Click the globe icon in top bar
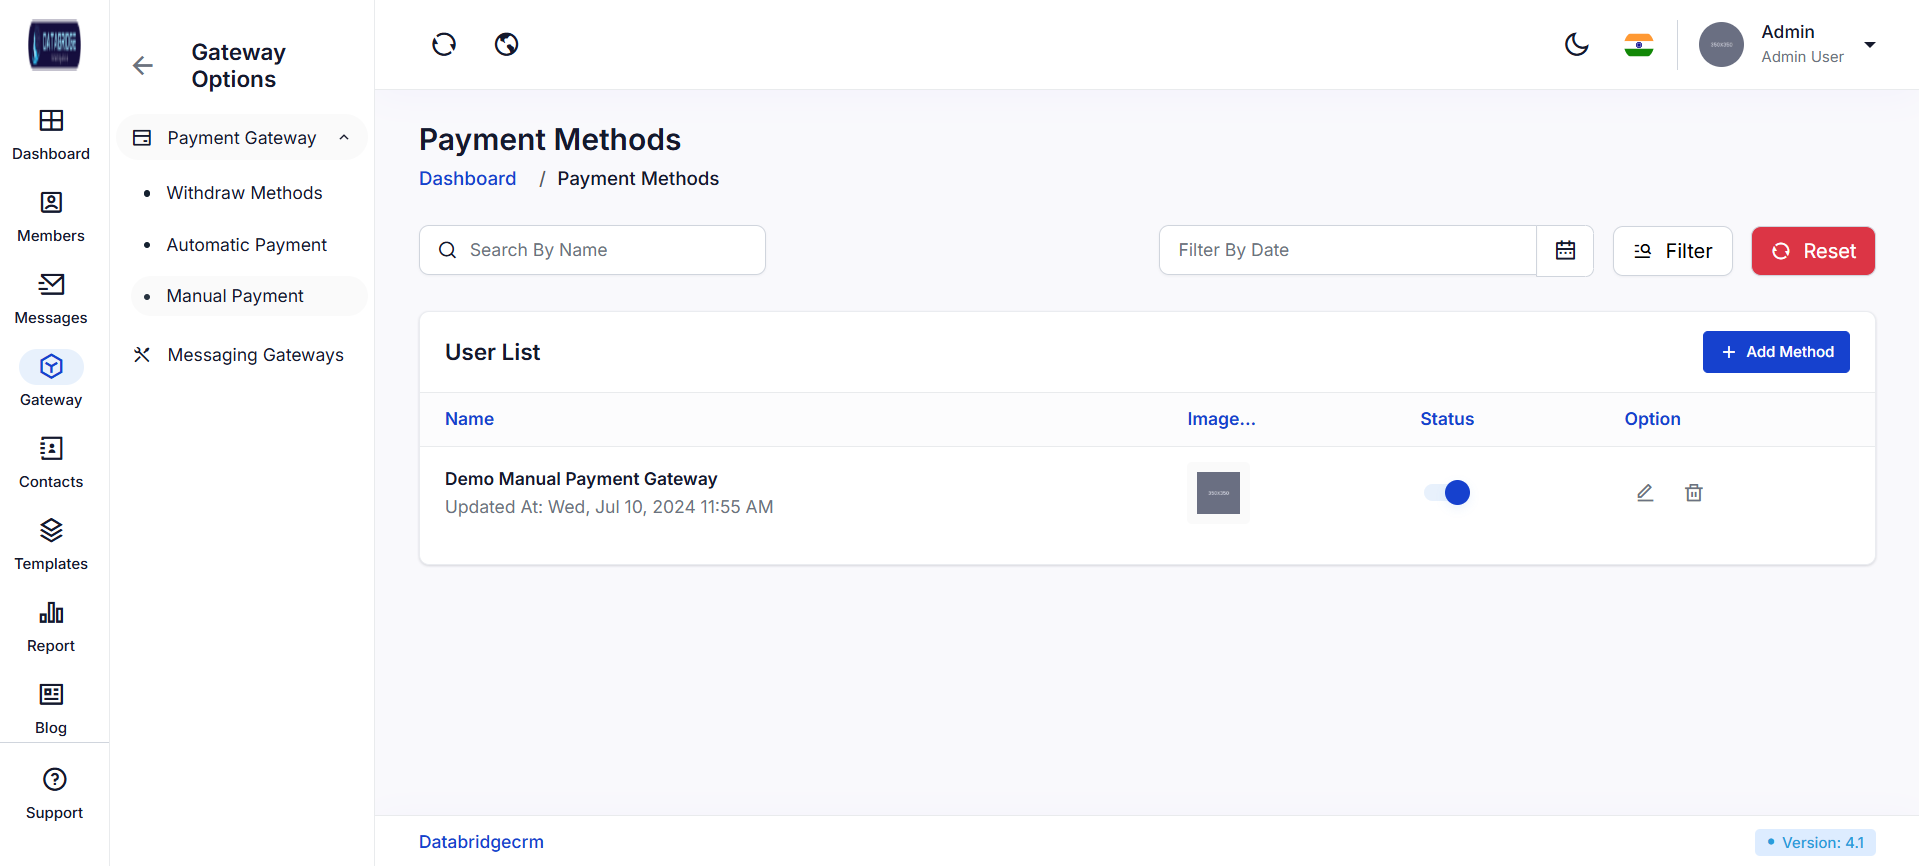The height and width of the screenshot is (866, 1919). (507, 44)
